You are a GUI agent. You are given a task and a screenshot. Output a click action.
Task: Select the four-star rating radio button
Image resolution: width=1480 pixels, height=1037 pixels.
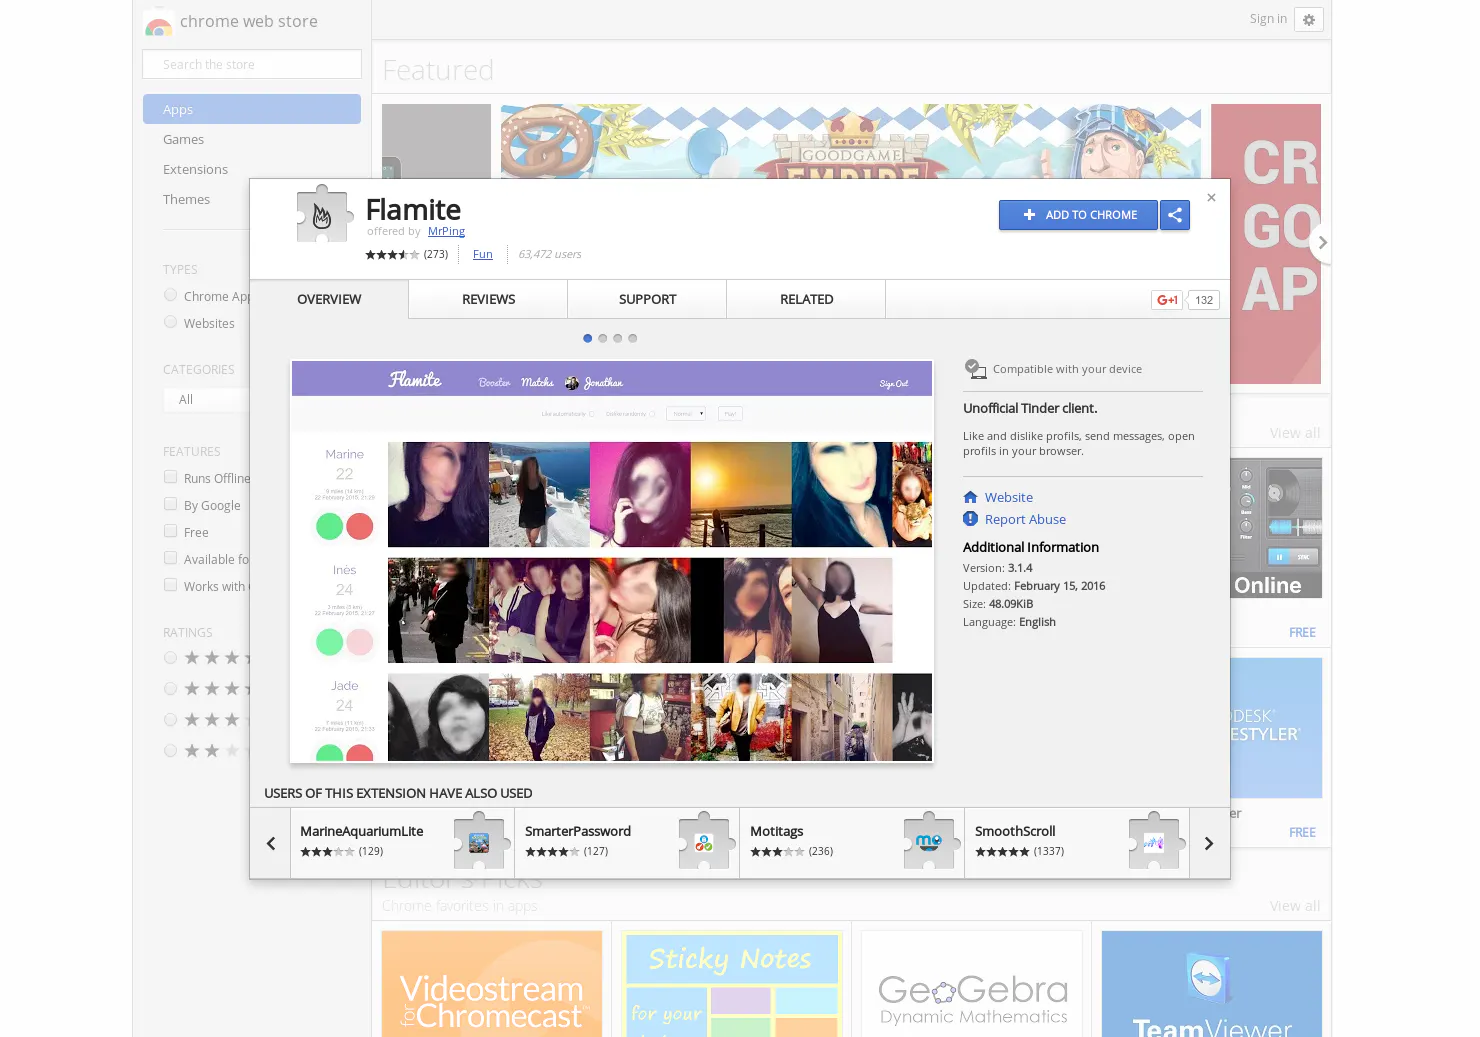pyautogui.click(x=171, y=689)
